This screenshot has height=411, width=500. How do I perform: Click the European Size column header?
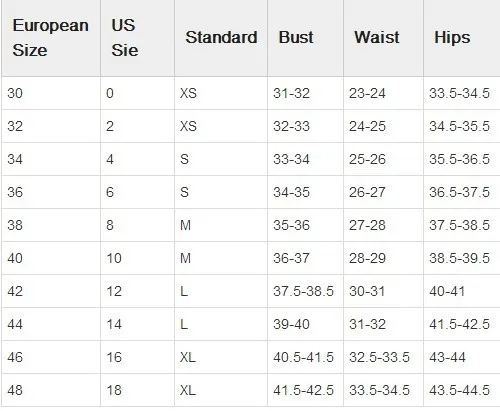pyautogui.click(x=51, y=38)
